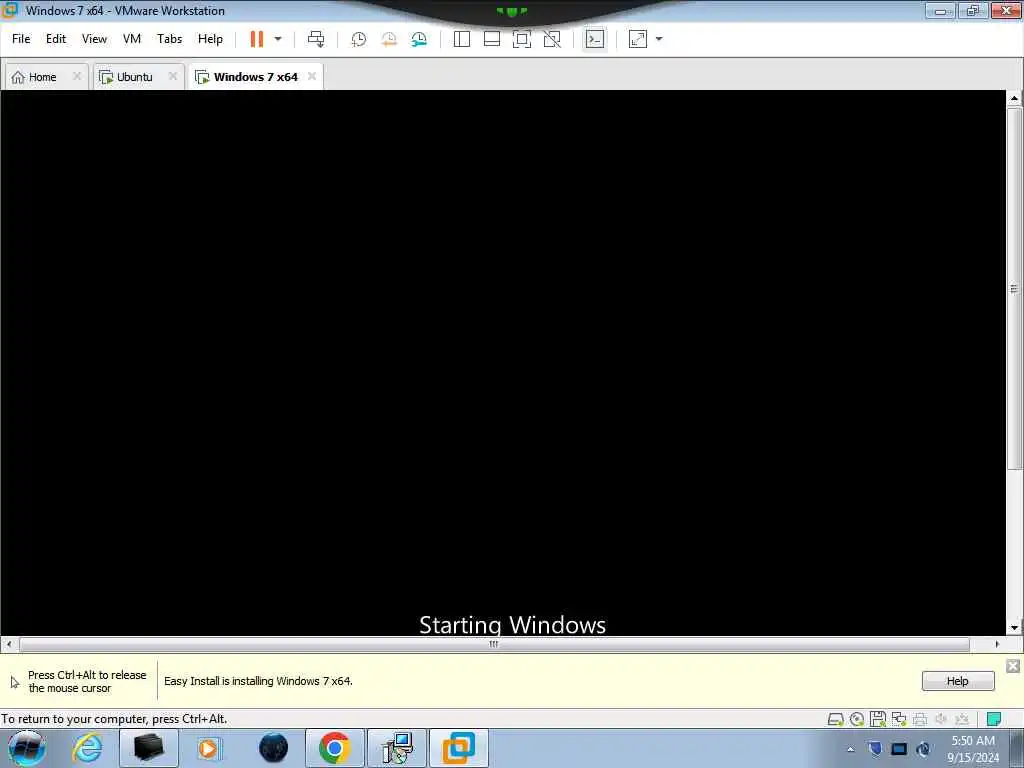Click the vertical scrollbar up arrow
Viewport: 1024px width, 768px height.
click(1014, 99)
